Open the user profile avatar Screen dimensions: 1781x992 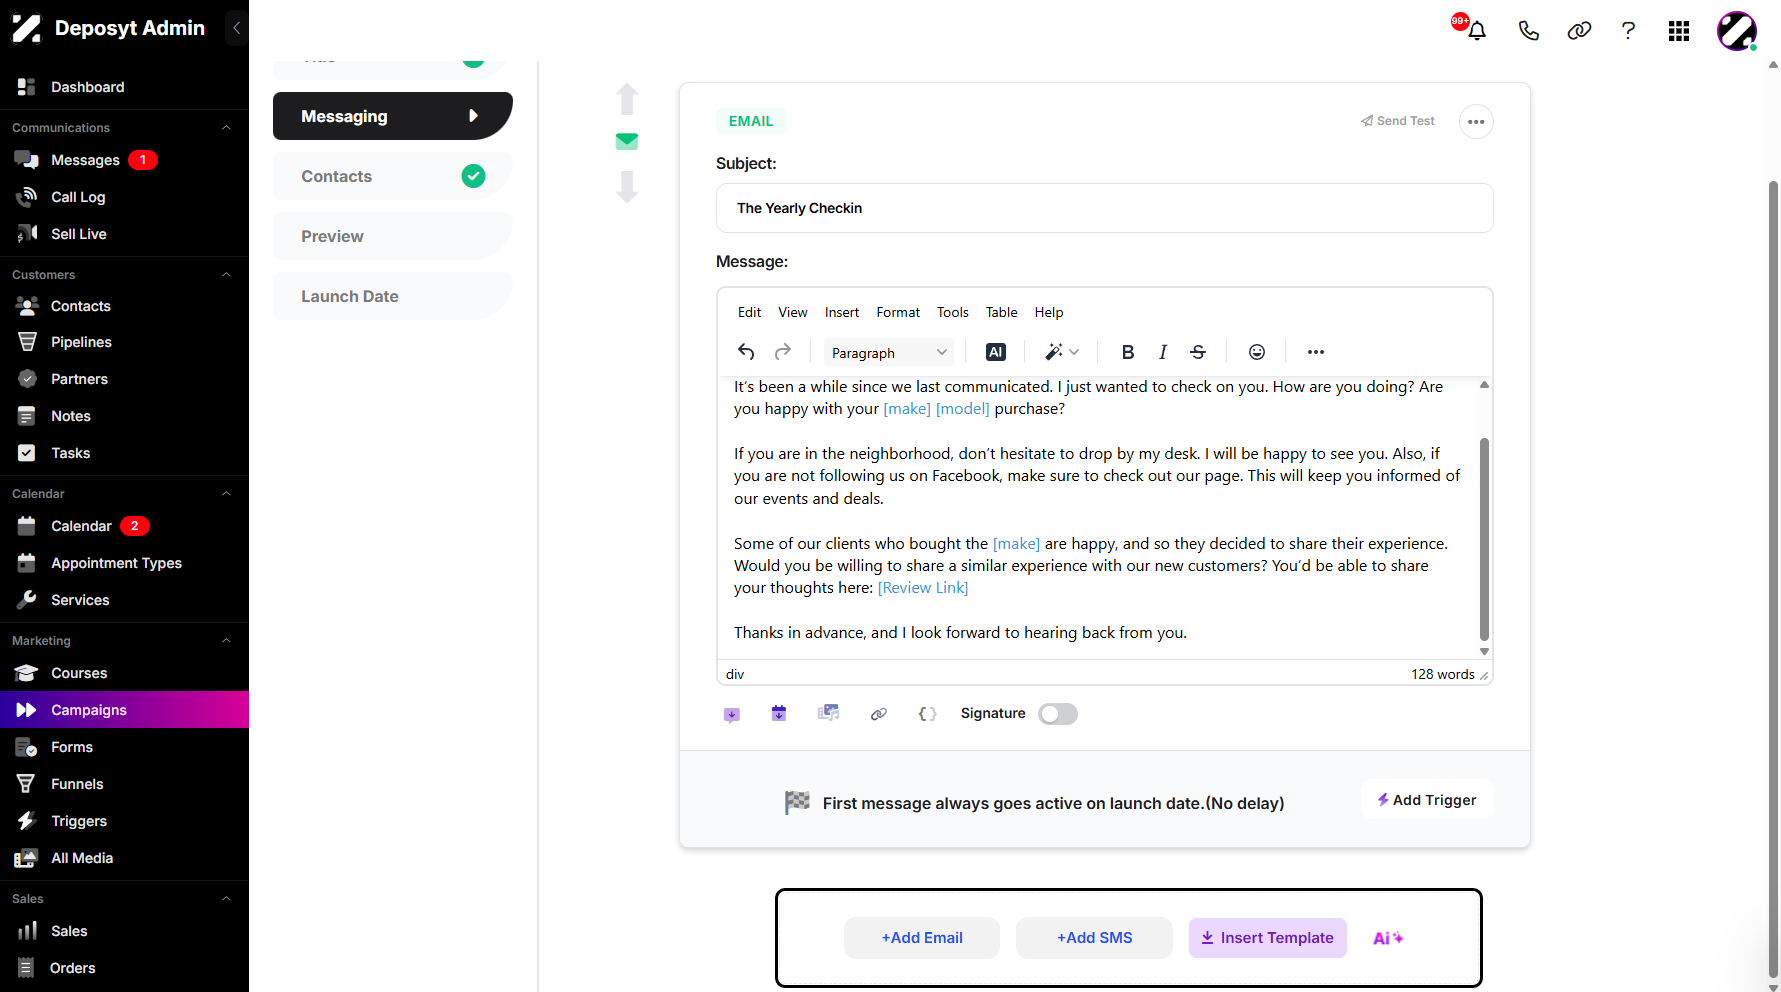[1737, 31]
